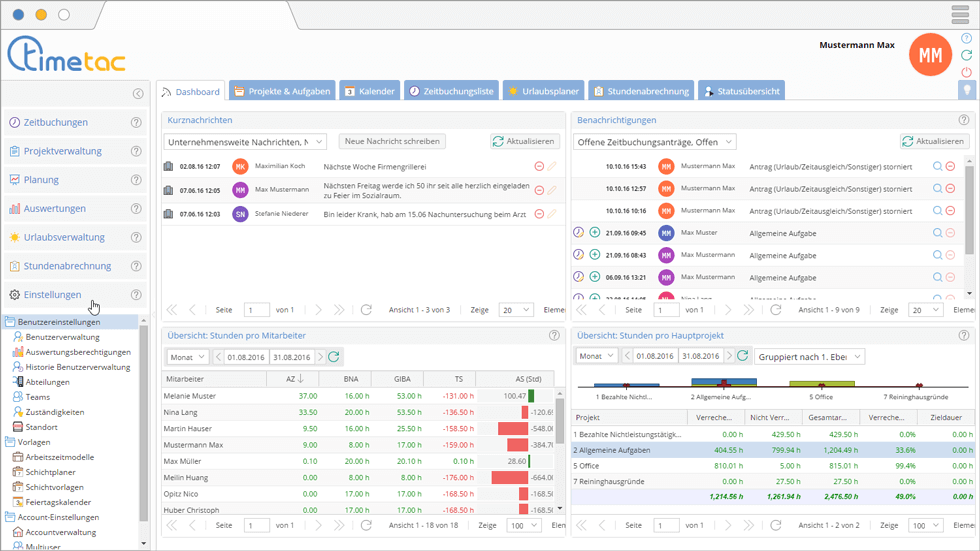Image resolution: width=980 pixels, height=551 pixels.
Task: Click the magnifier icon on the first notification
Action: [937, 167]
